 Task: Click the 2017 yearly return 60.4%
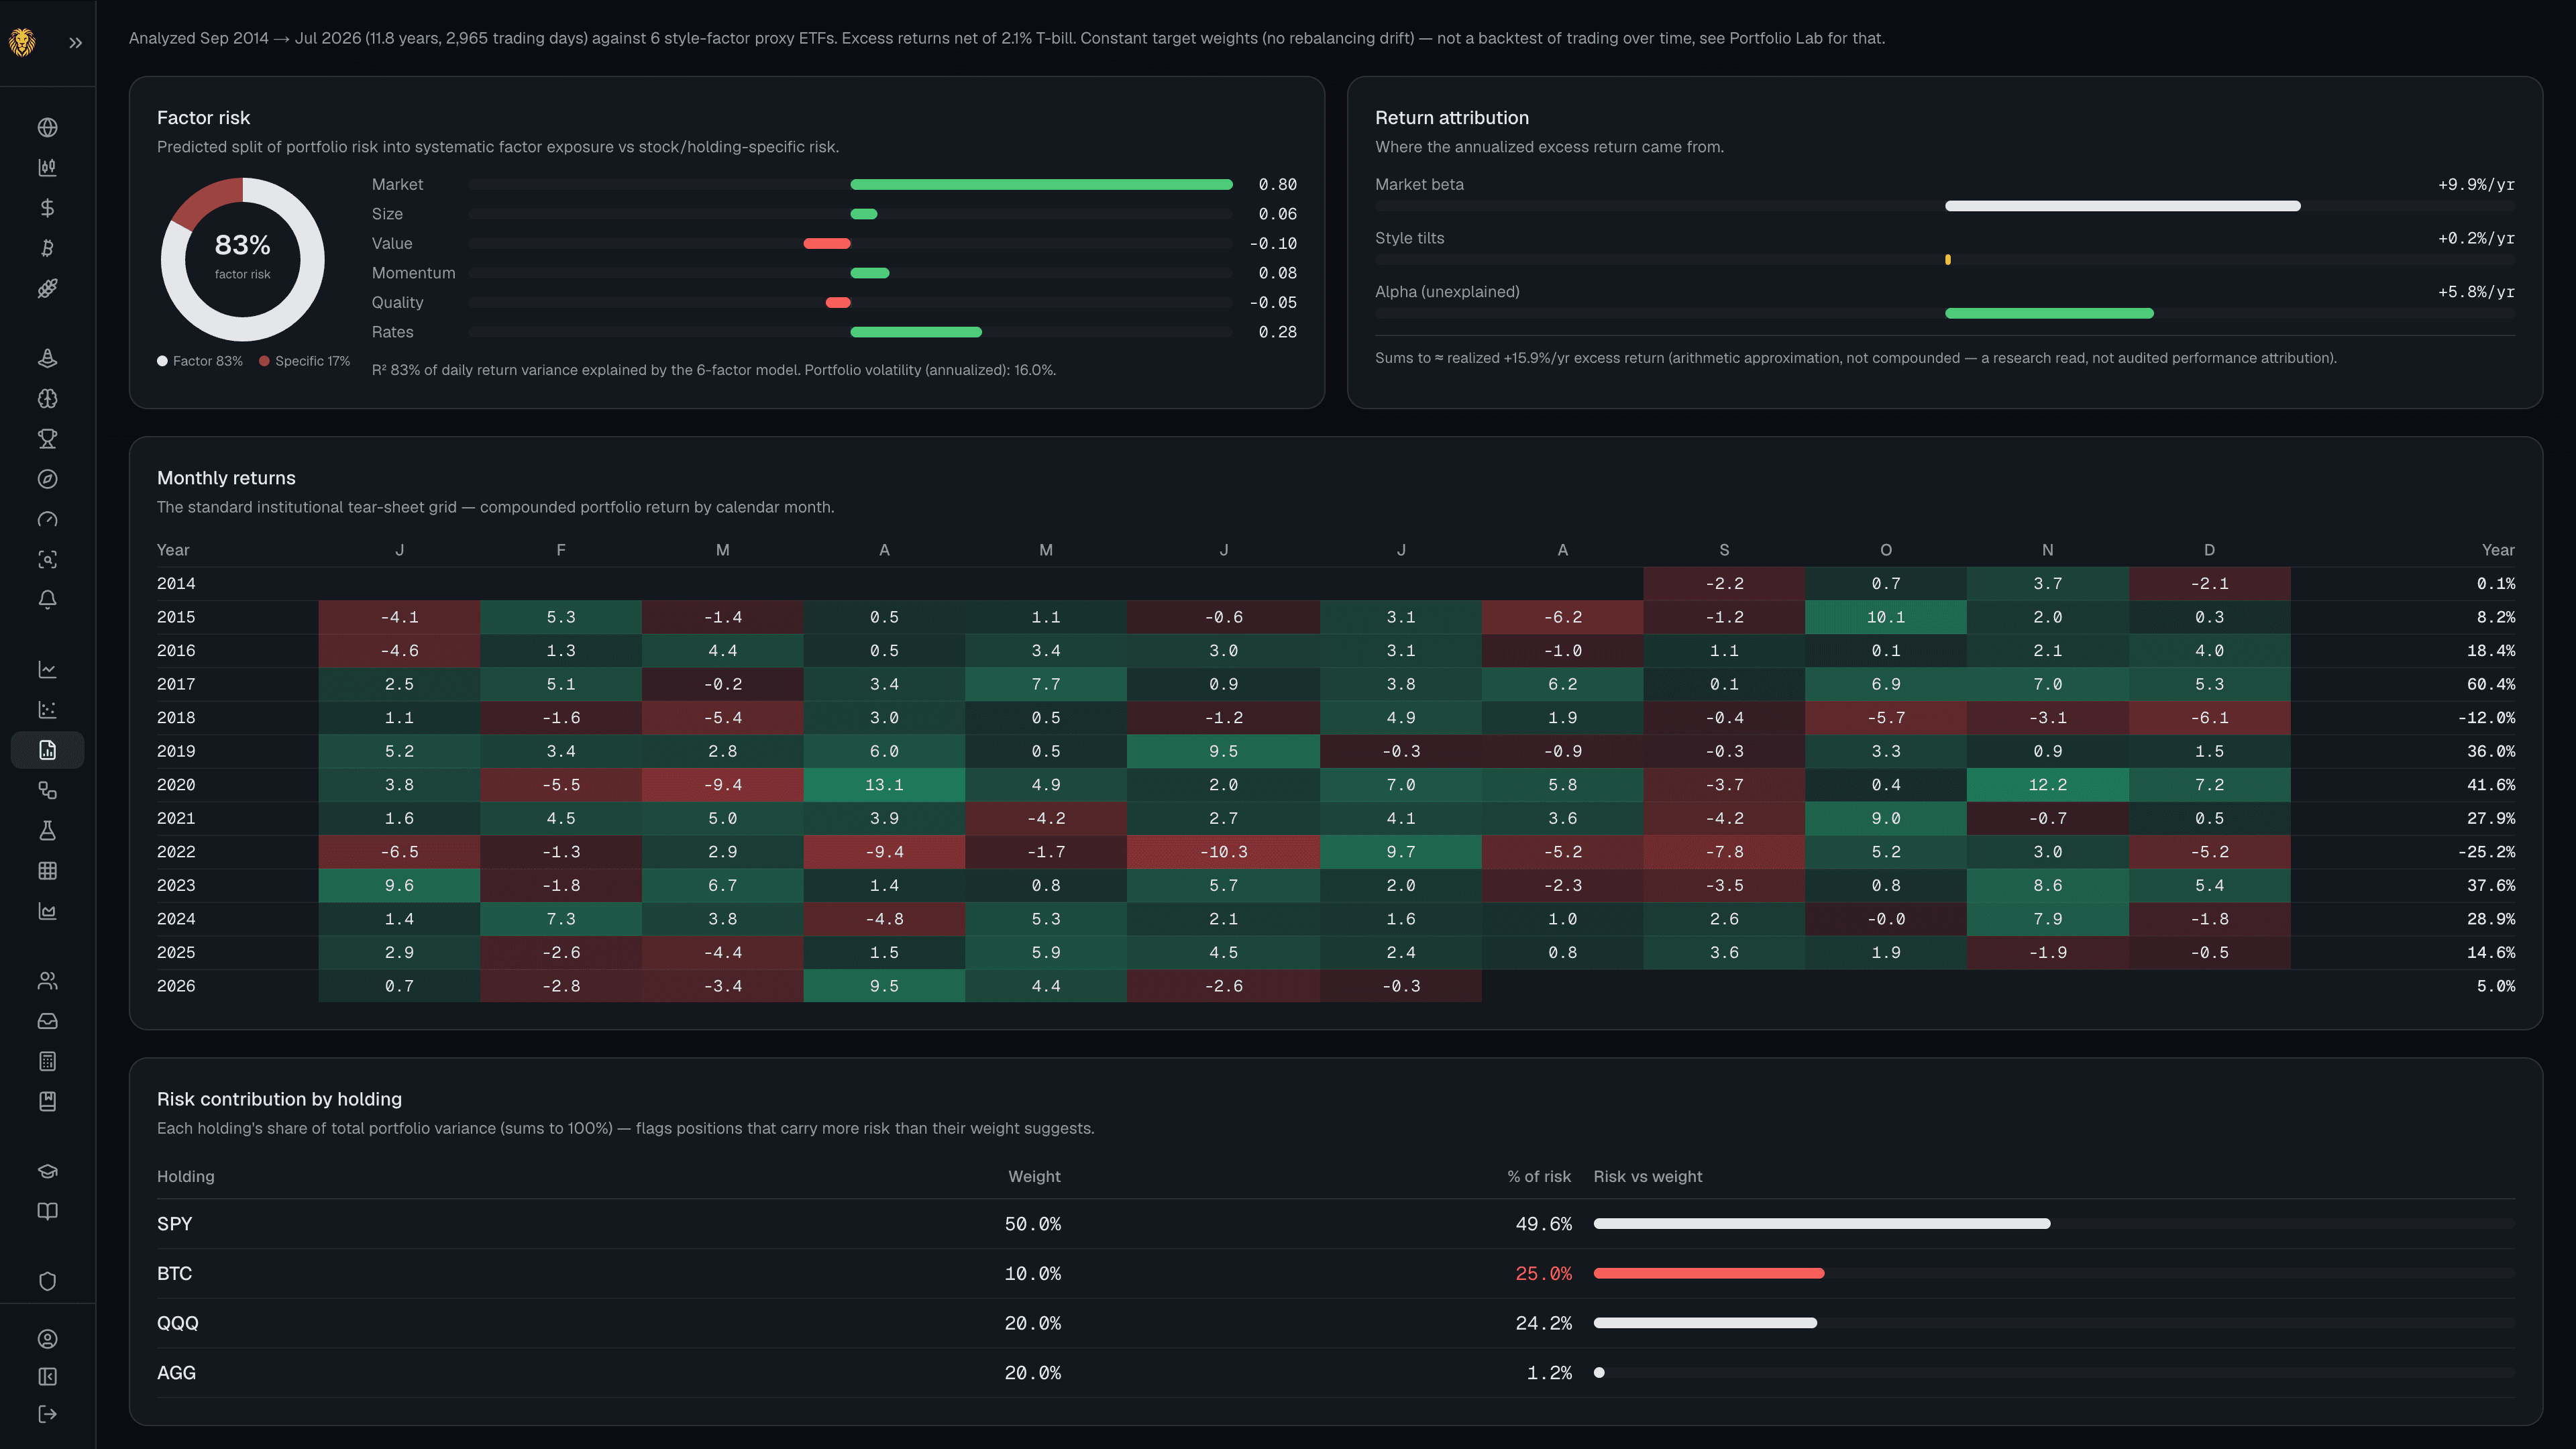point(2490,684)
